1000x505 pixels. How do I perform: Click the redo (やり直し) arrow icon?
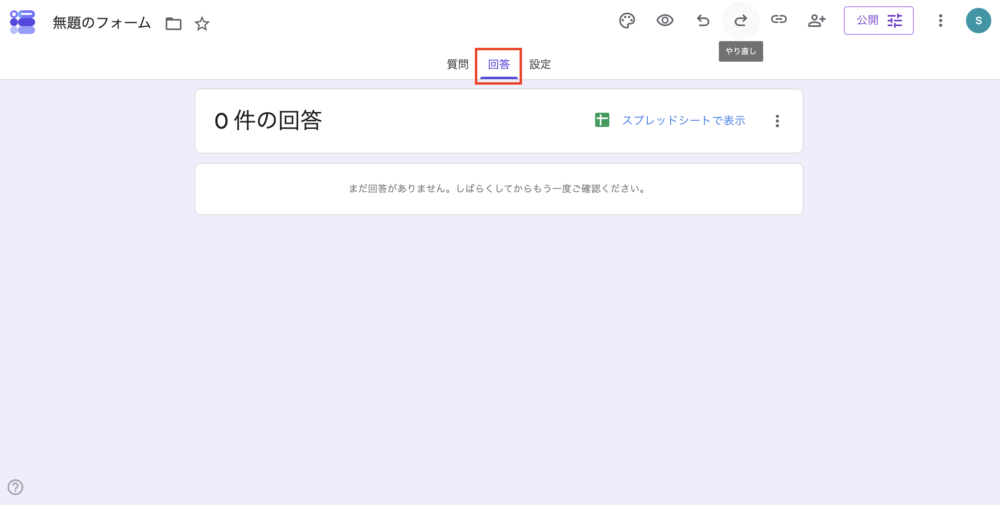(740, 20)
